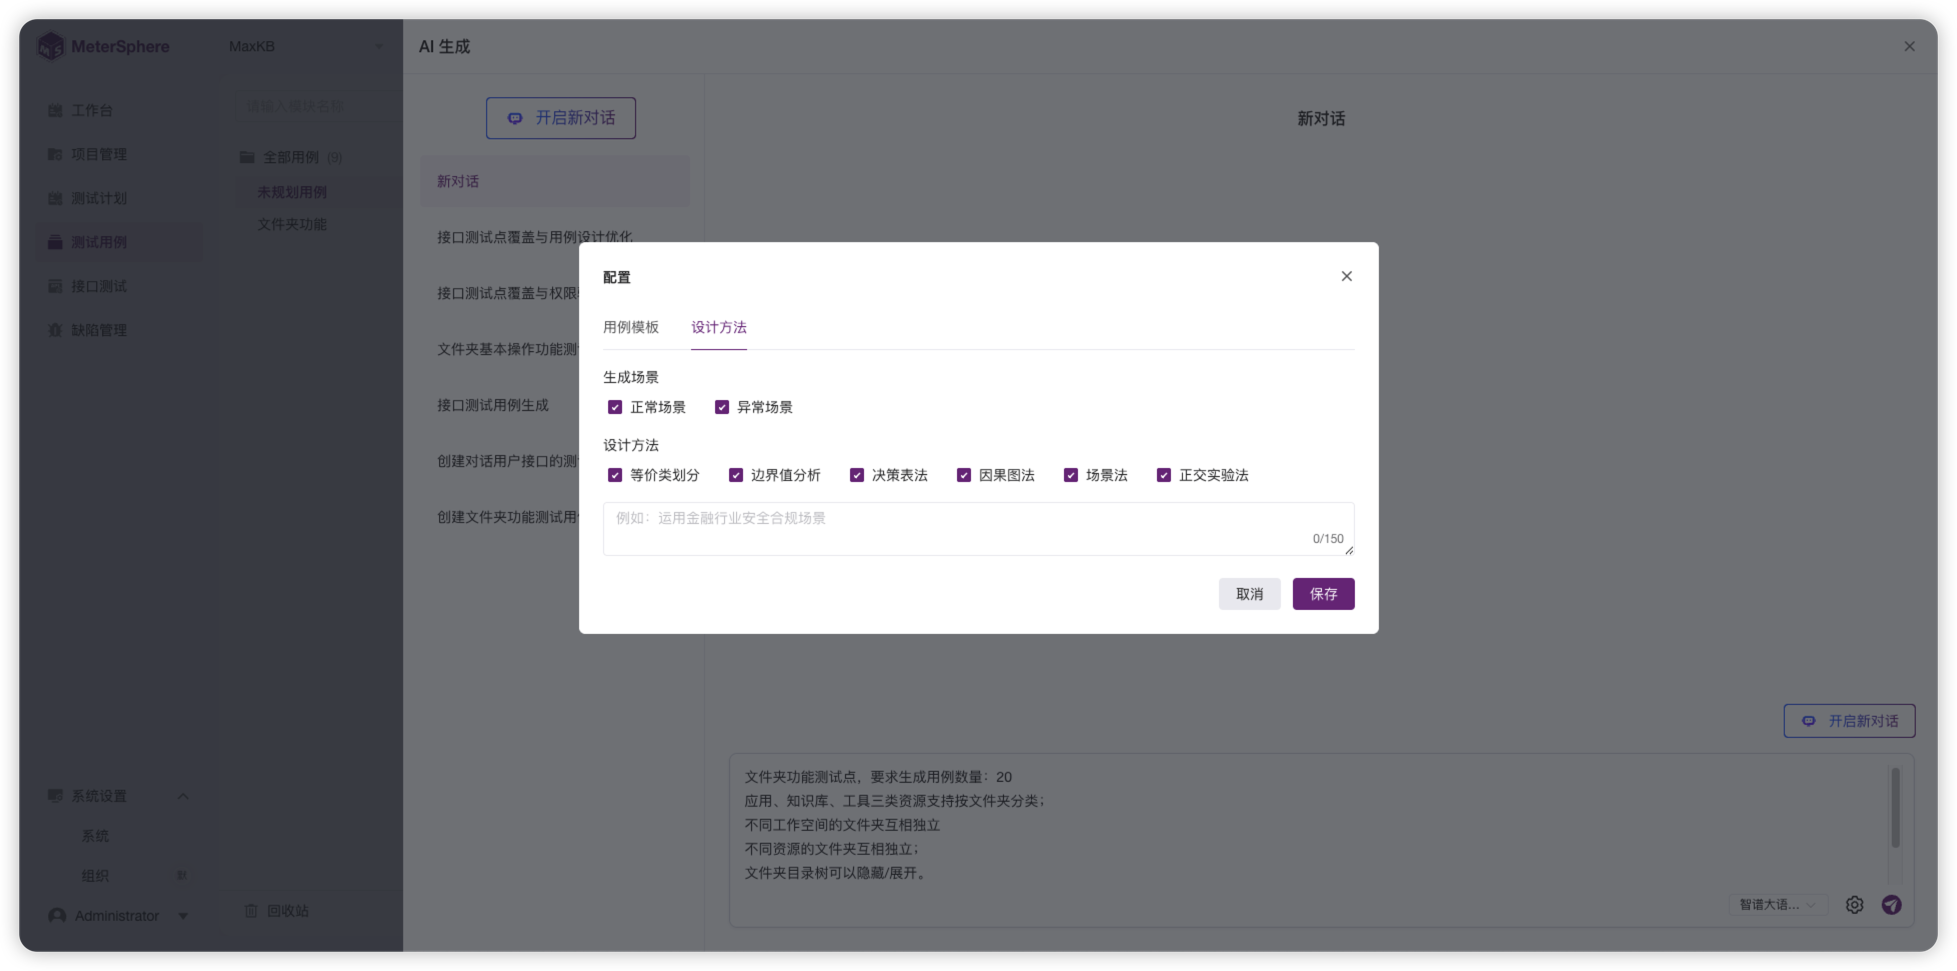Image resolution: width=1957 pixels, height=971 pixels.
Task: Open the 项目管理 module icon
Action: (55, 154)
